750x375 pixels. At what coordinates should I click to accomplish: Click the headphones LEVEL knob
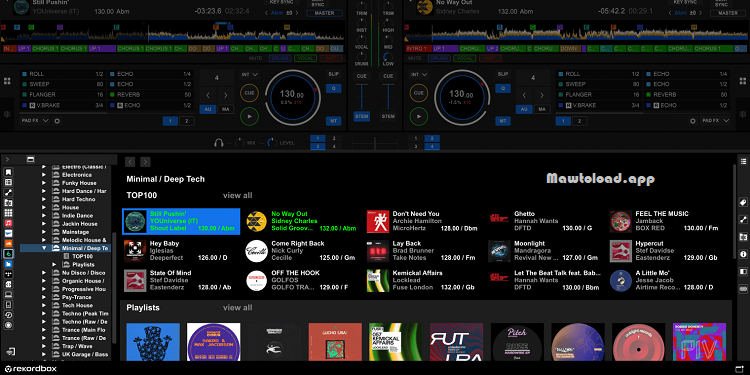(272, 142)
